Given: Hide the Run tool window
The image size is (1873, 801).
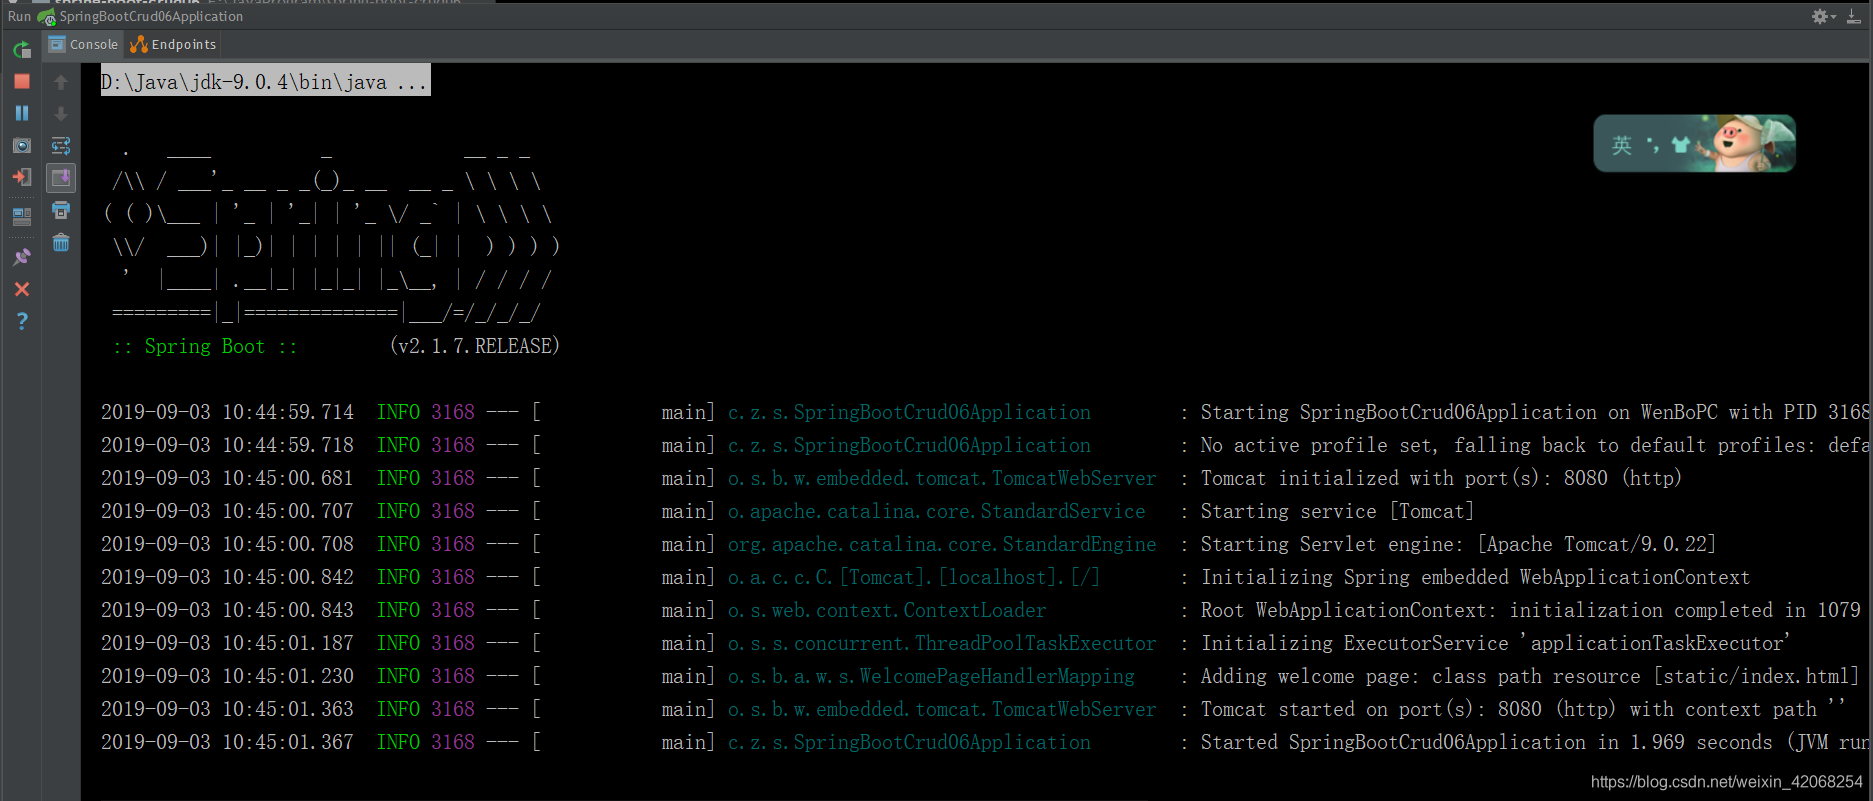Looking at the screenshot, I should click(x=1853, y=16).
